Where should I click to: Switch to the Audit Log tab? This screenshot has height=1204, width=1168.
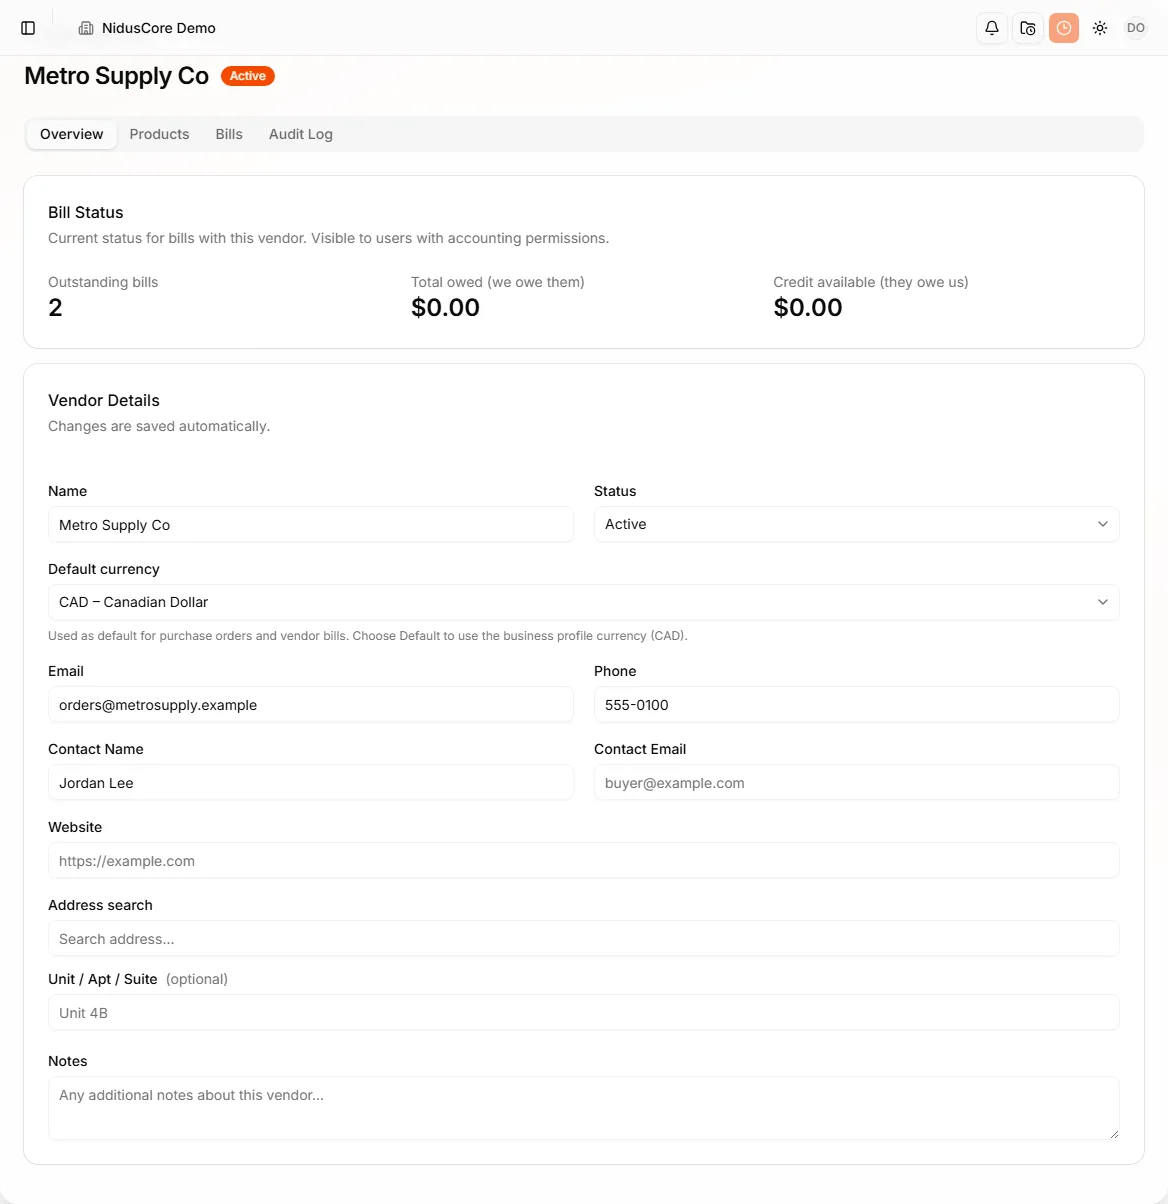301,134
